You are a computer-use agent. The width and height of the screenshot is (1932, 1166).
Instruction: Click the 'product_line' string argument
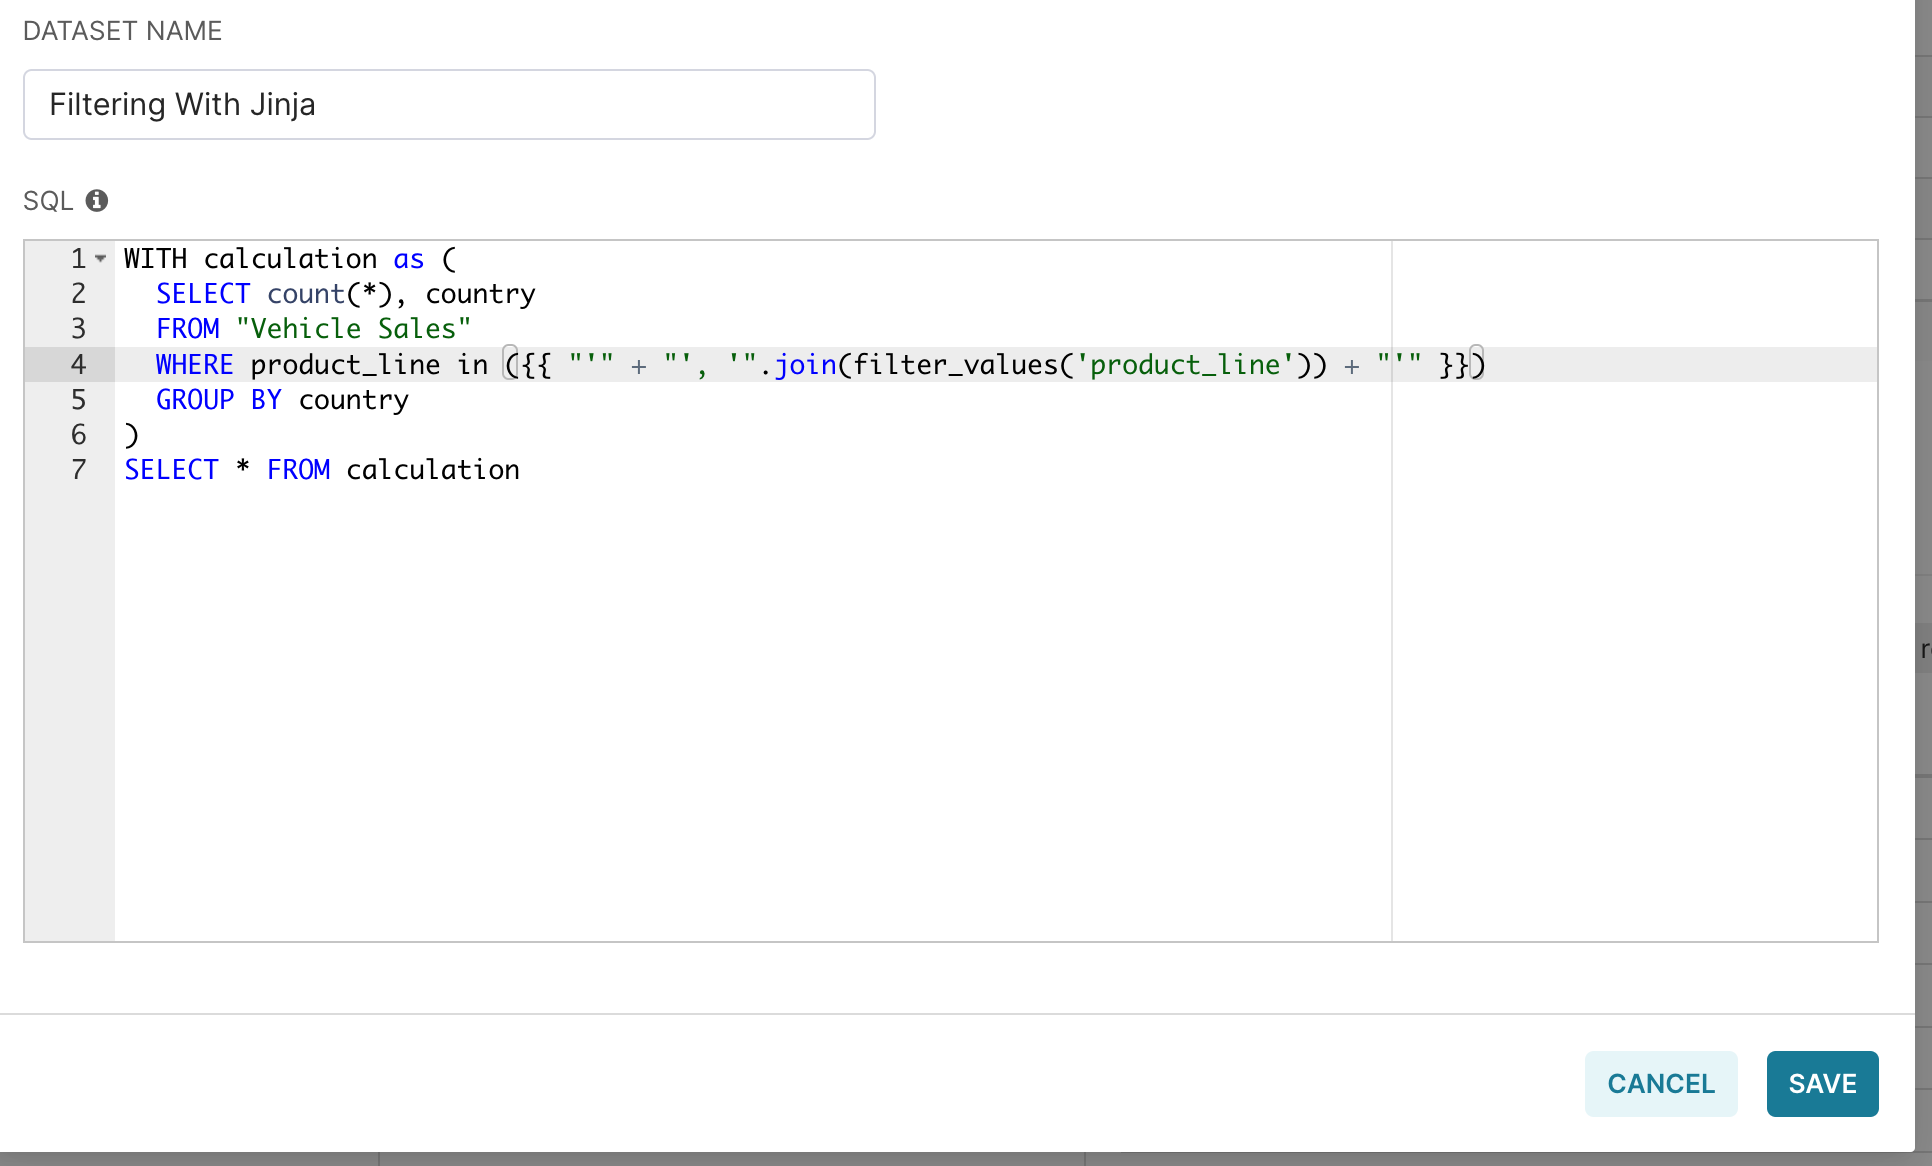(x=1185, y=365)
